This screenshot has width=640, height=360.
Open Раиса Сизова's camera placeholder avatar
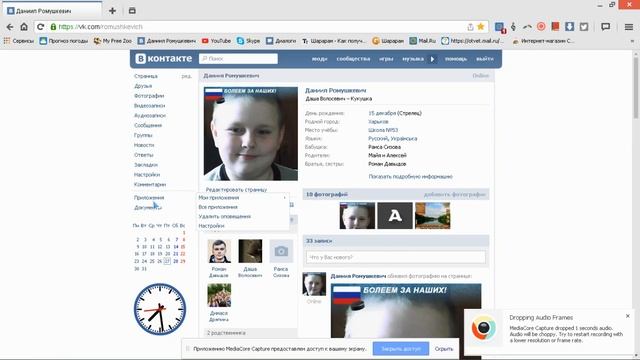click(281, 251)
